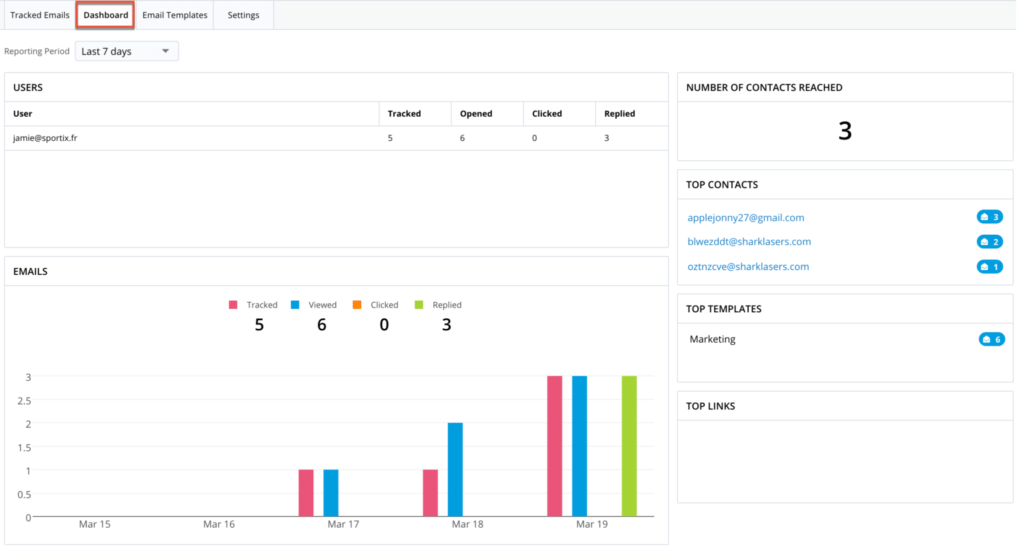This screenshot has width=1024, height=547.
Task: Open contact oztnzcve@sharklasers.com
Action: point(748,266)
